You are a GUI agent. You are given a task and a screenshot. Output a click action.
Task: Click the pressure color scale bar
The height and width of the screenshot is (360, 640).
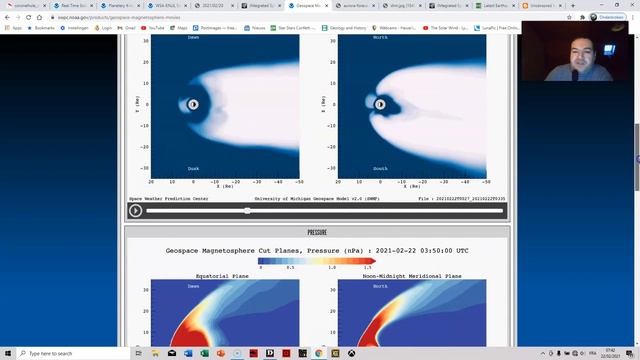pyautogui.click(x=317, y=261)
